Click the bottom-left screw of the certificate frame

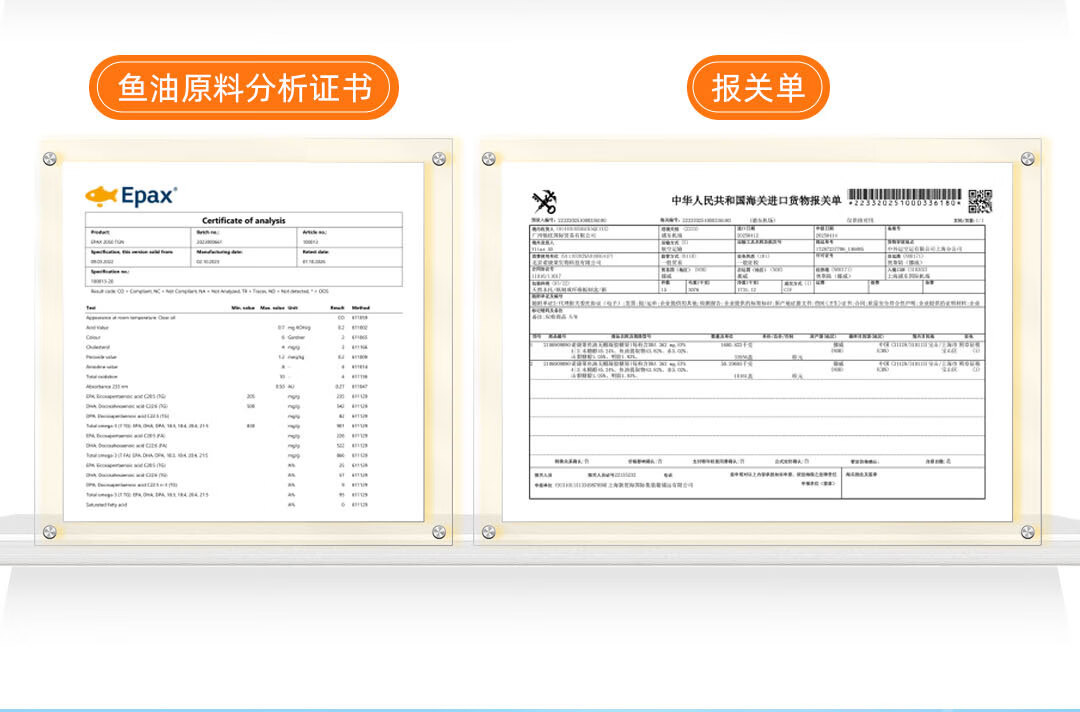coord(49,531)
